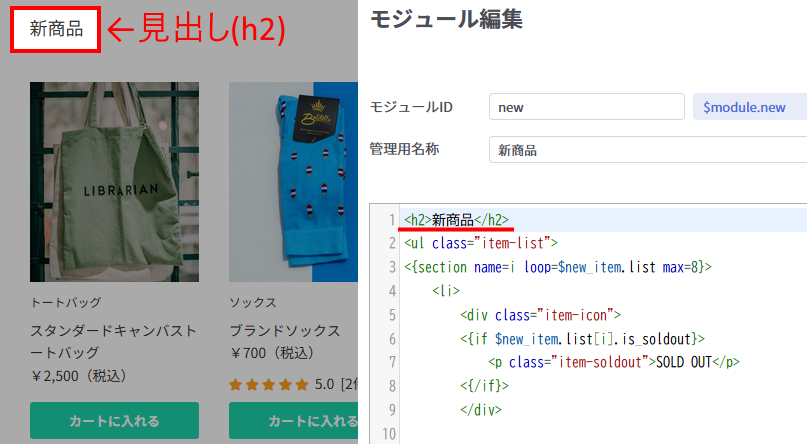Image resolution: width=807 pixels, height=444 pixels.
Task: Place cursor in code line <h2>新商品</h2>
Action: (x=456, y=220)
